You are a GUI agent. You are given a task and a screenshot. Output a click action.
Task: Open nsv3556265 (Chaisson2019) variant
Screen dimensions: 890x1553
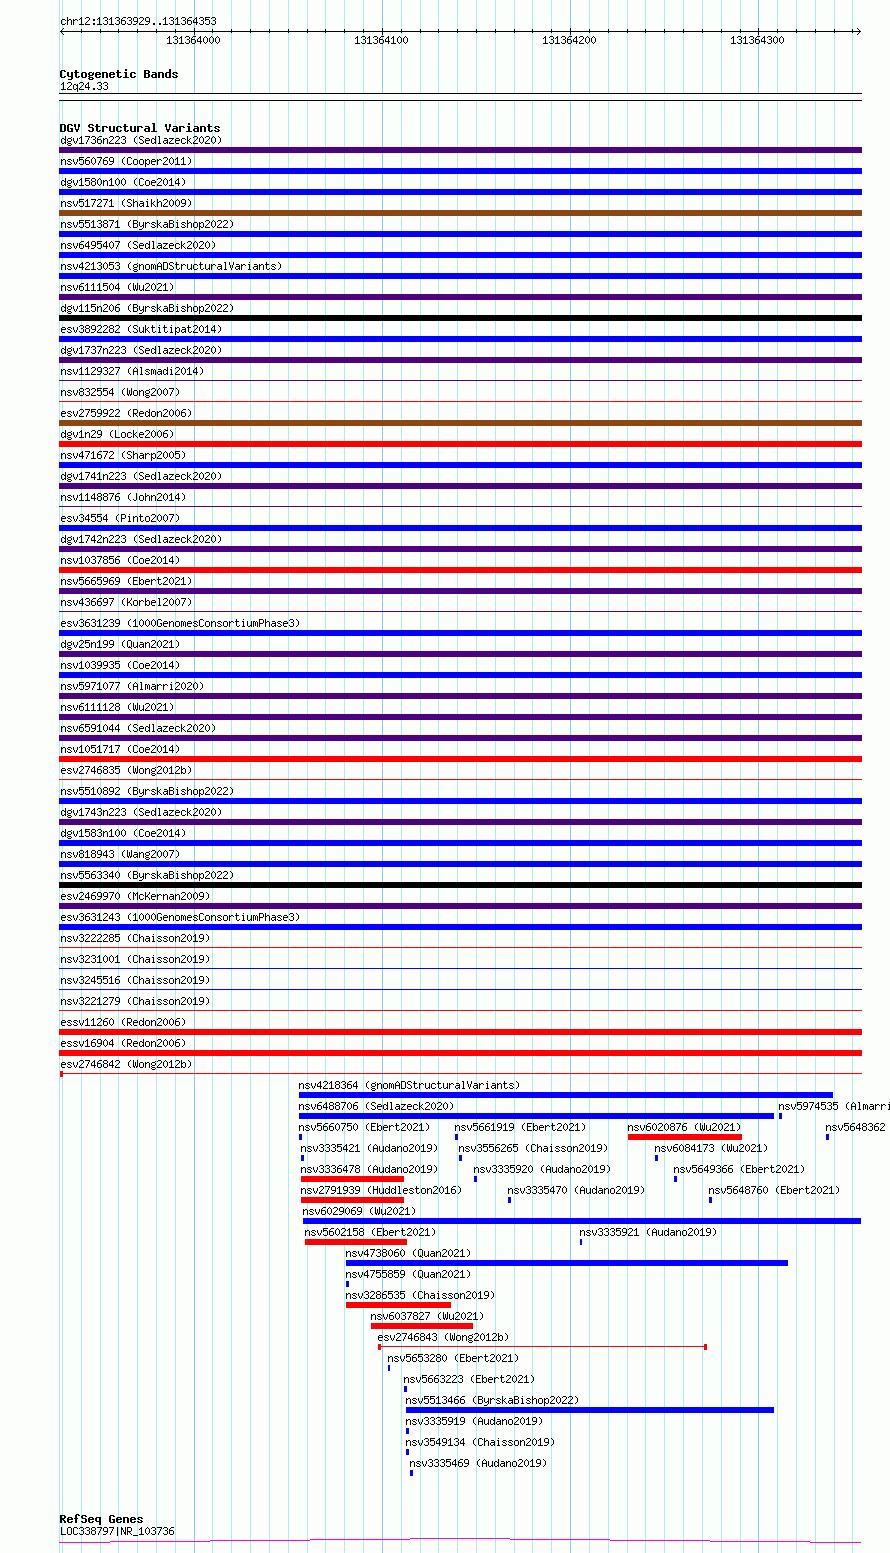[x=533, y=1148]
